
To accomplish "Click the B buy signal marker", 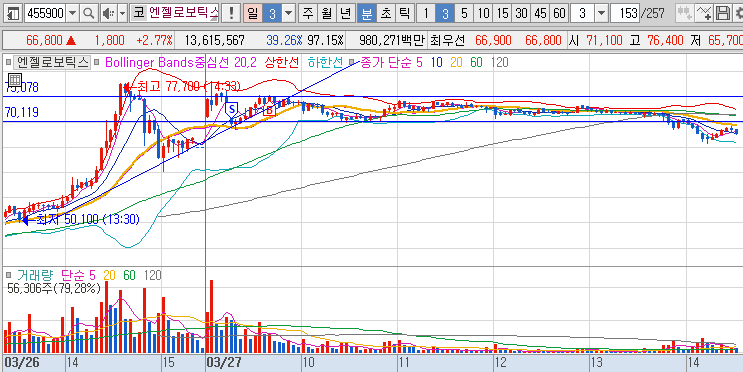I will 270,110.
